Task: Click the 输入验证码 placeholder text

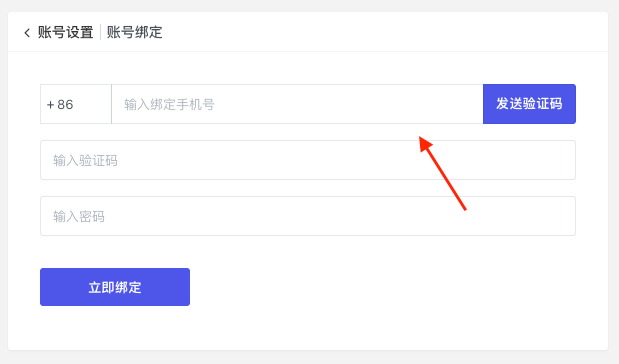Action: (85, 161)
